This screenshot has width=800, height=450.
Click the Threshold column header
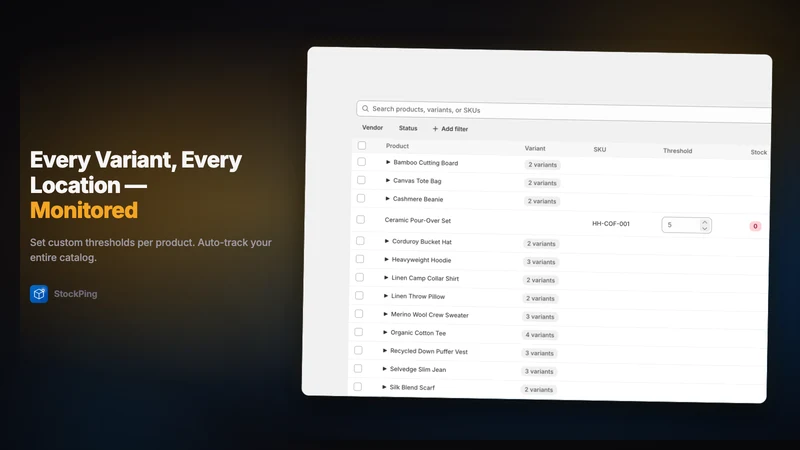click(x=677, y=151)
